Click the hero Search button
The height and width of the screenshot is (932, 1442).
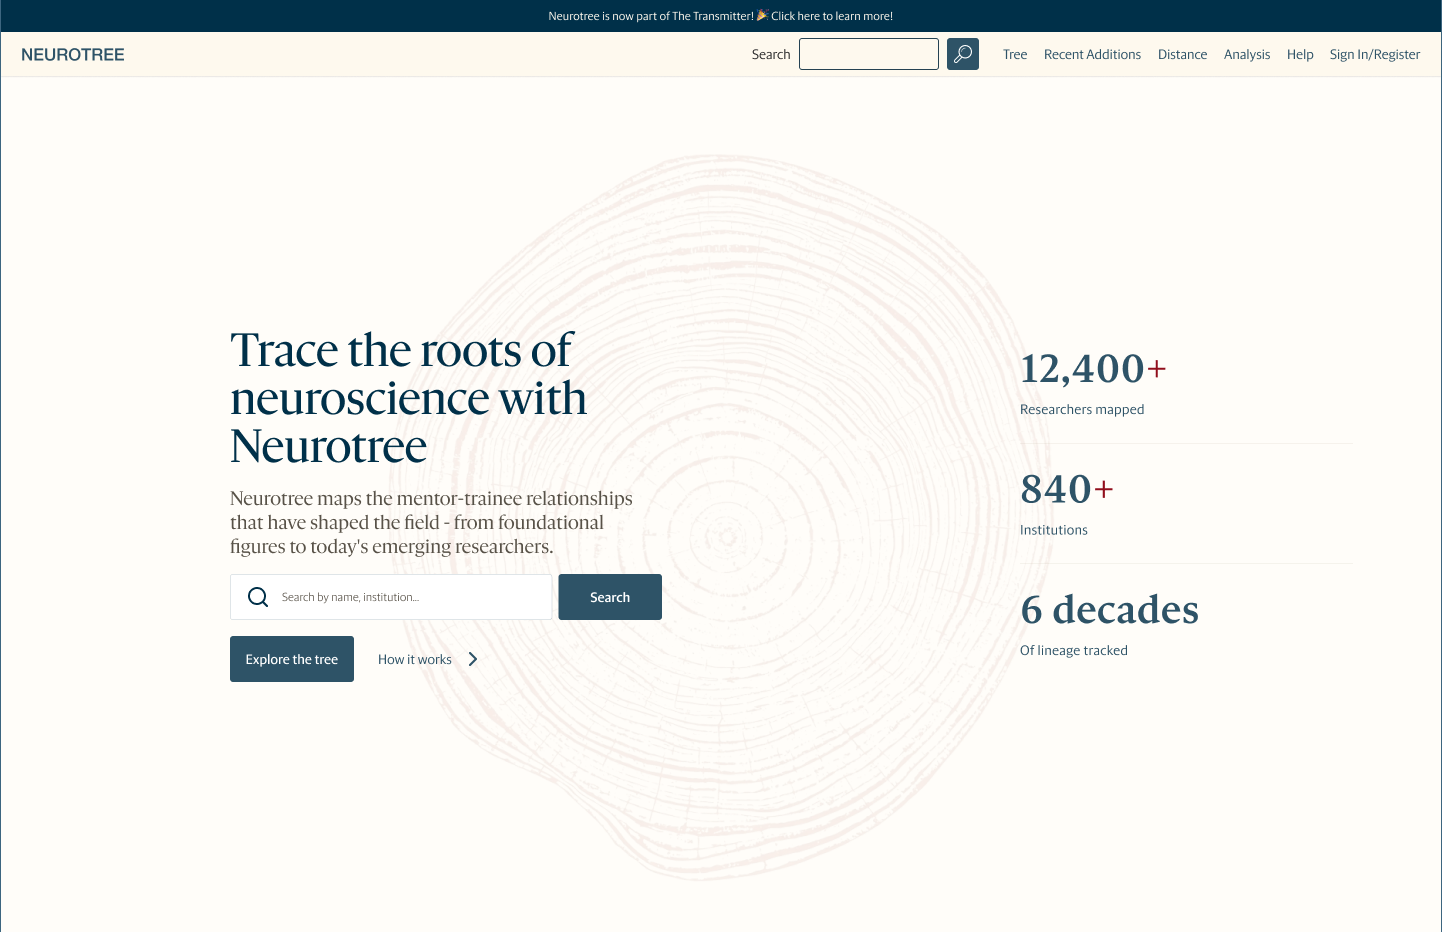coord(610,597)
